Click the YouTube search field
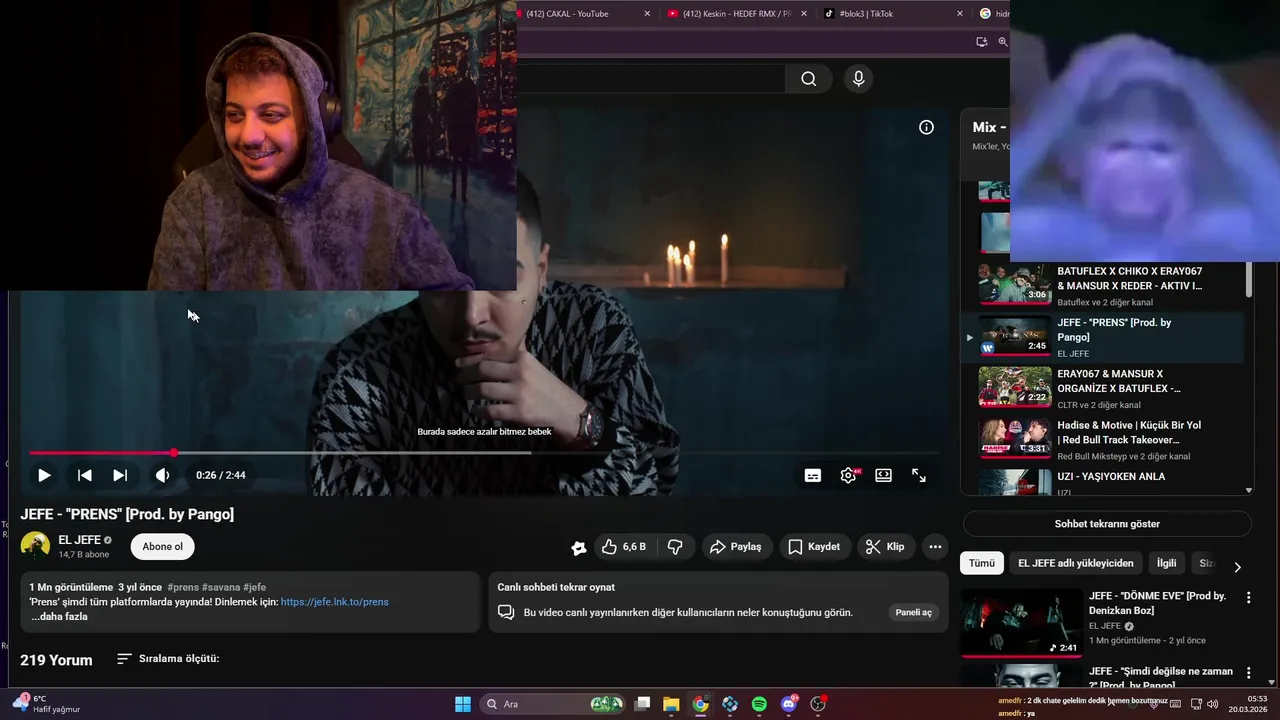 pyautogui.click(x=650, y=79)
